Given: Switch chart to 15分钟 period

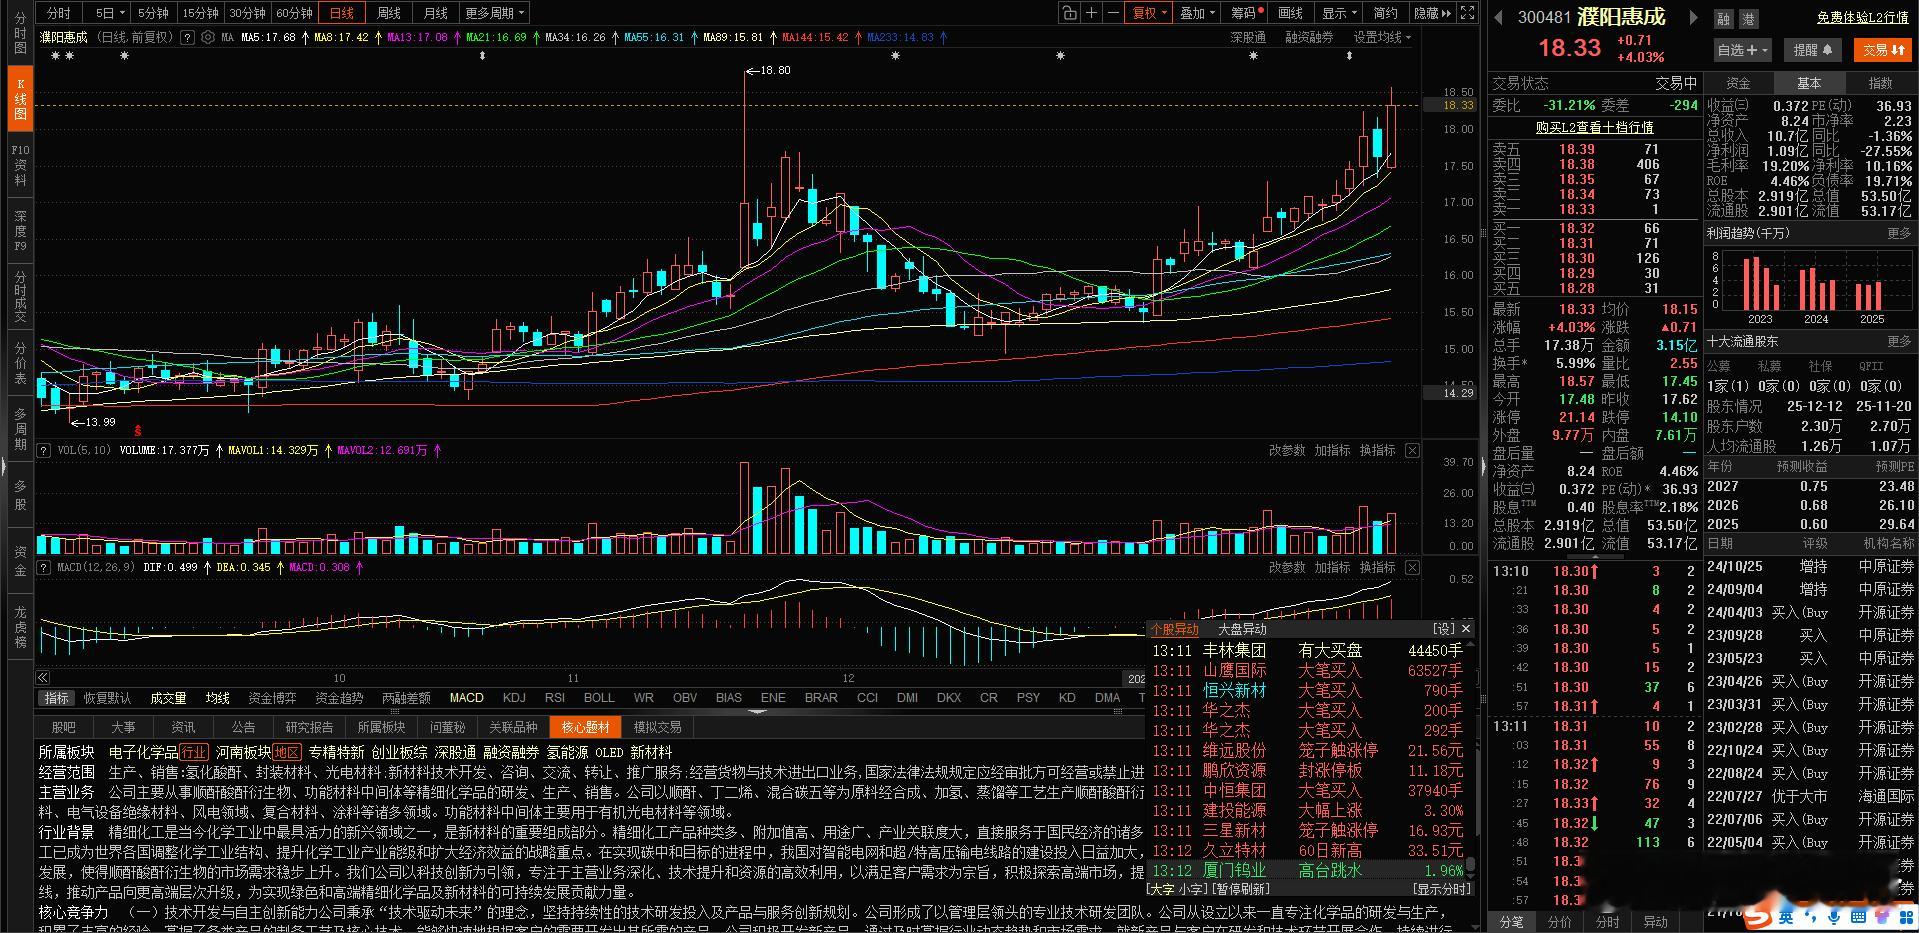Looking at the screenshot, I should (x=200, y=13).
